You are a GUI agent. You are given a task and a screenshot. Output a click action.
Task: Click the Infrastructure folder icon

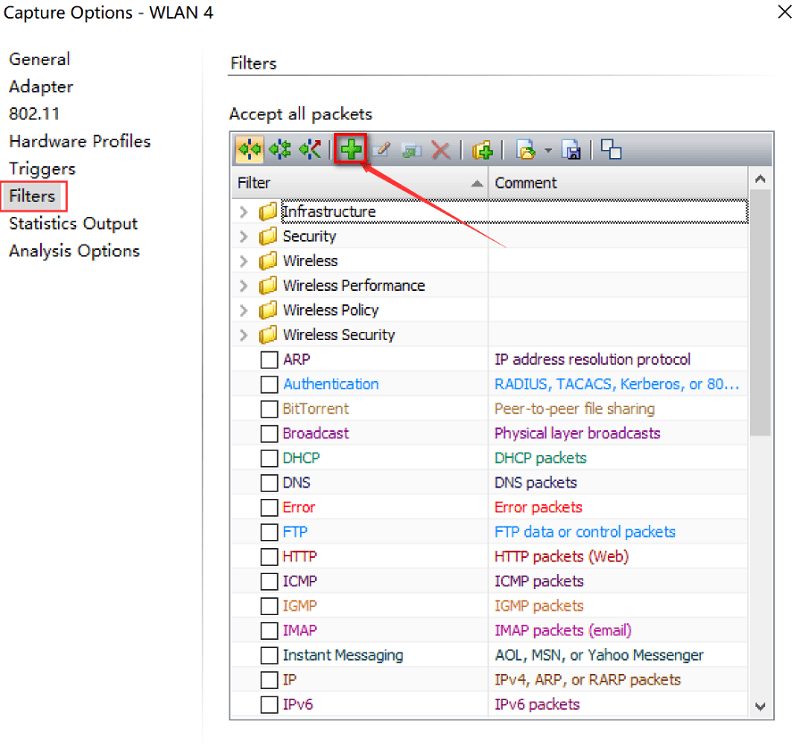[x=268, y=211]
